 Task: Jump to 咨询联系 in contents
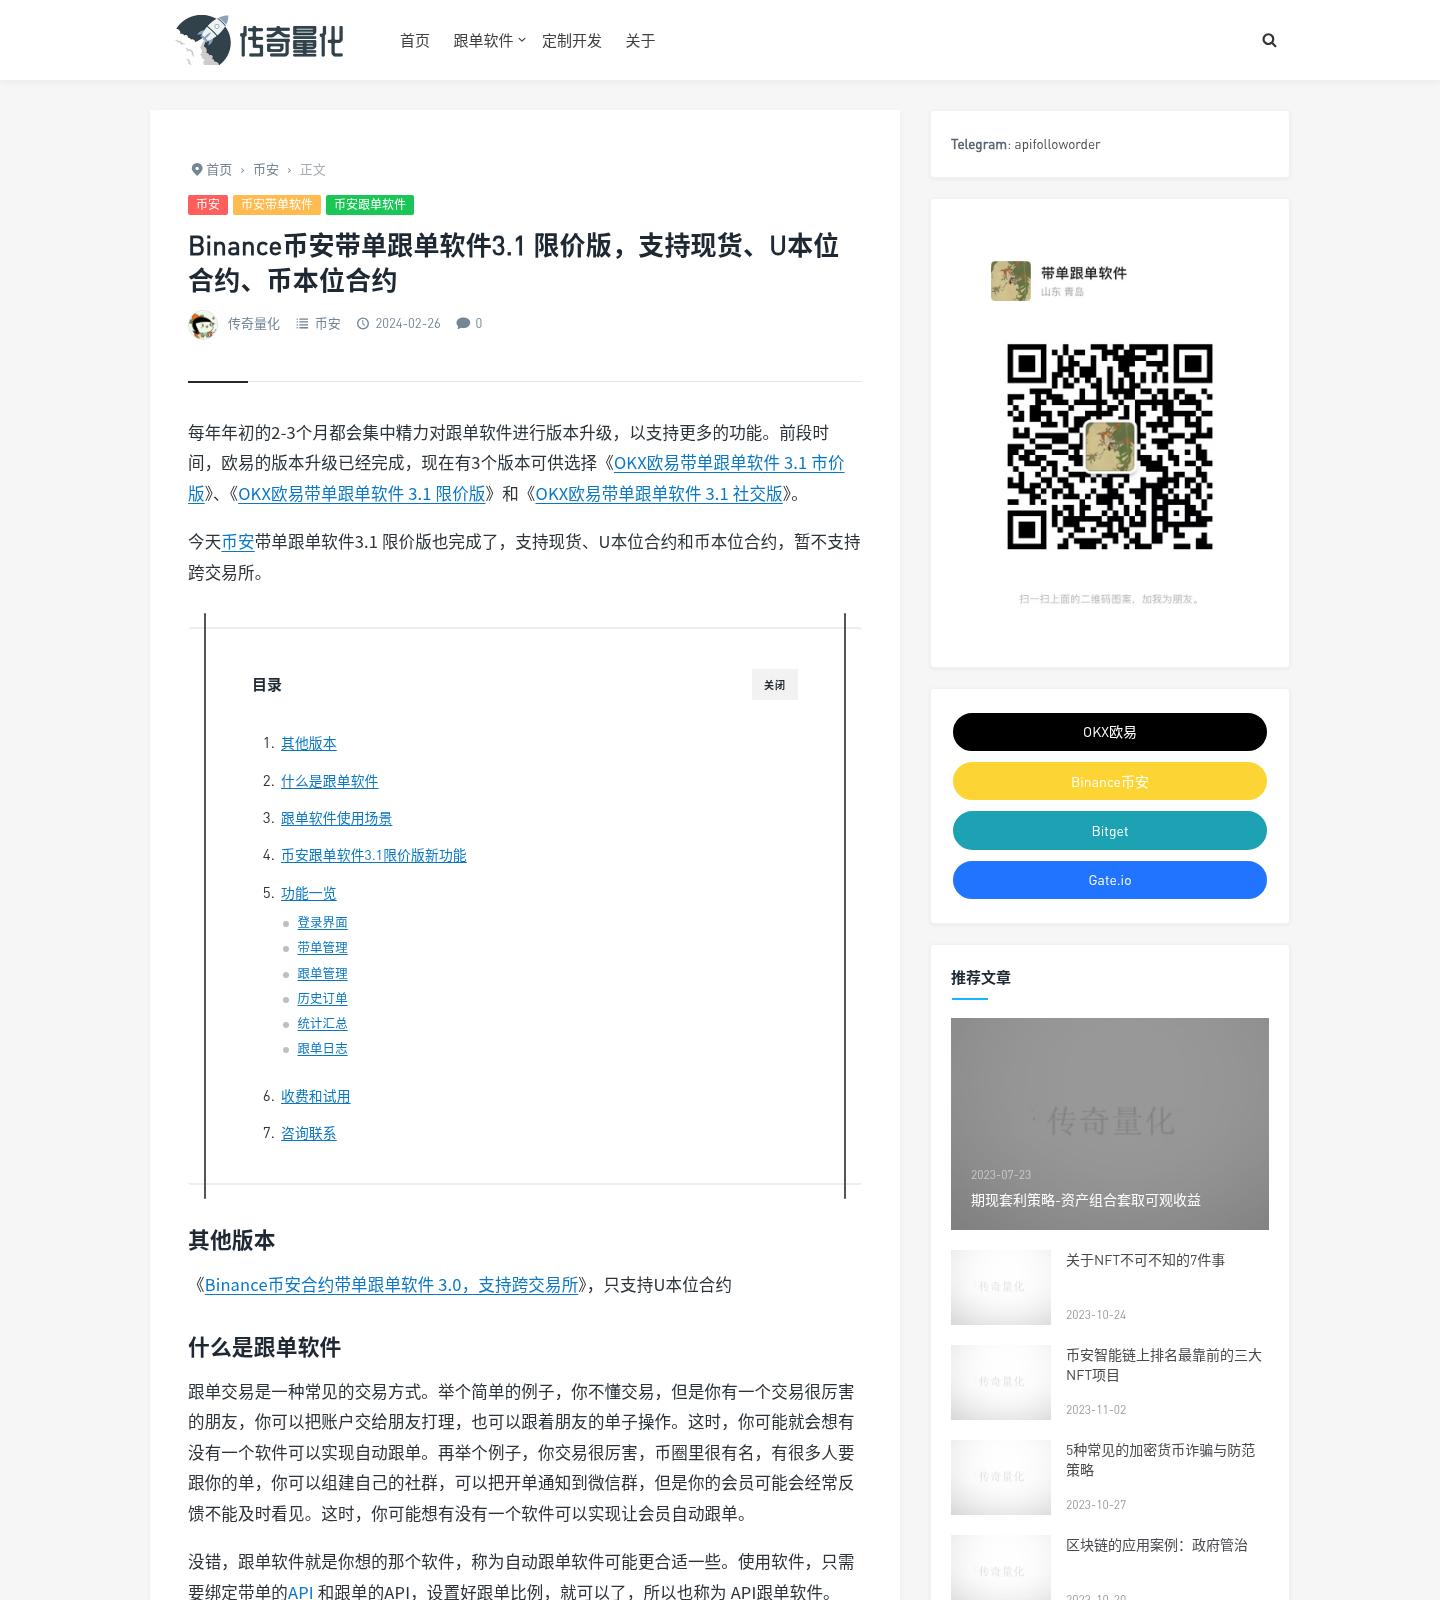tap(309, 1134)
